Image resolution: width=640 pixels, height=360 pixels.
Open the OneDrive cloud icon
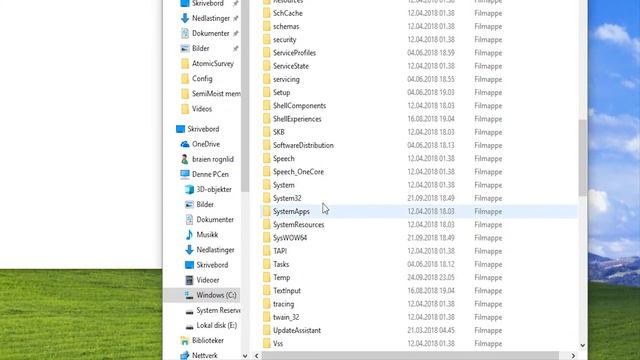(x=185, y=144)
